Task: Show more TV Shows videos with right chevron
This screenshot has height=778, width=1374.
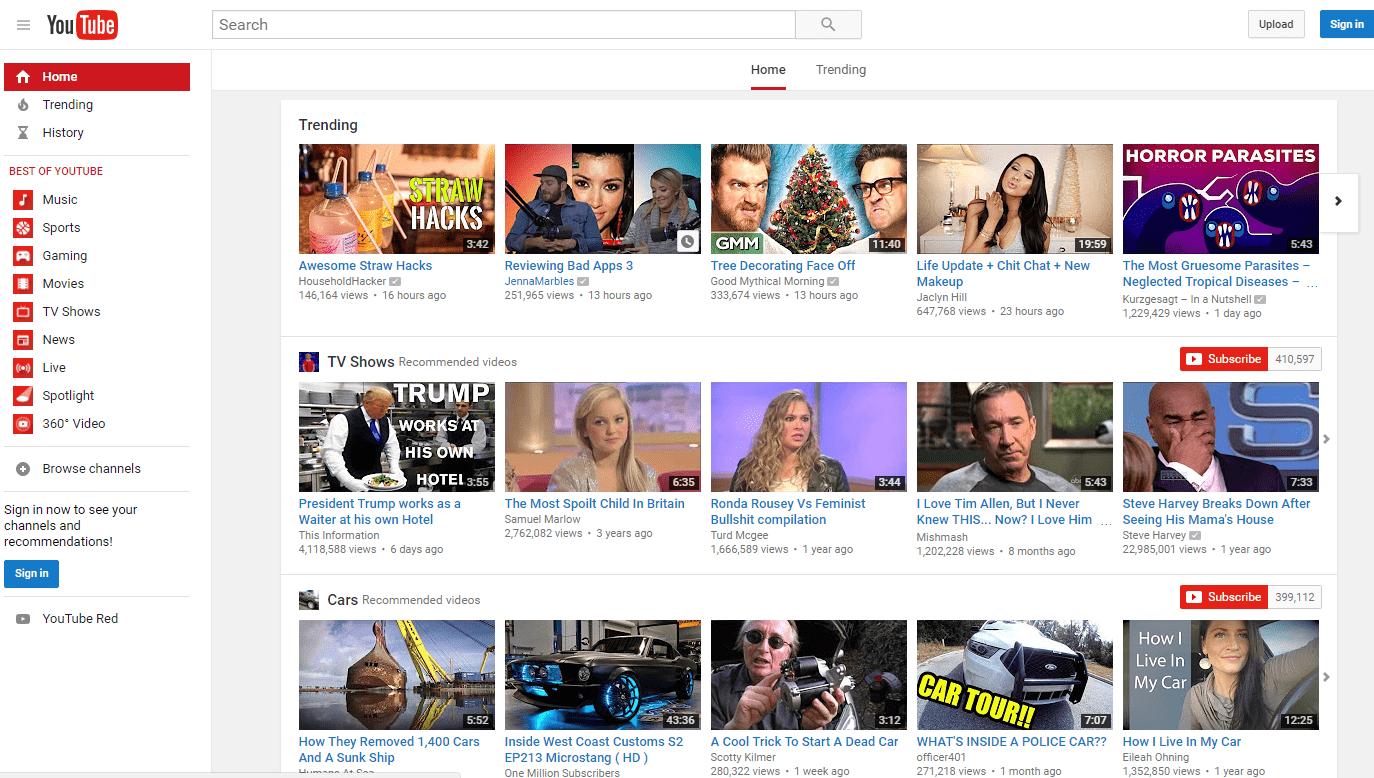Action: [1327, 439]
